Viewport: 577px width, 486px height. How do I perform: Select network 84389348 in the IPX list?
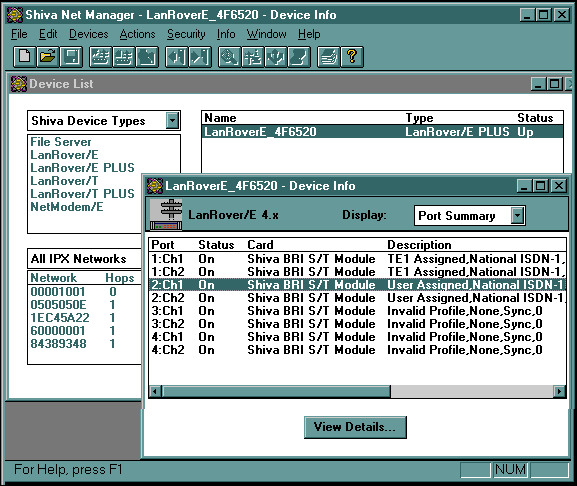[84, 344]
